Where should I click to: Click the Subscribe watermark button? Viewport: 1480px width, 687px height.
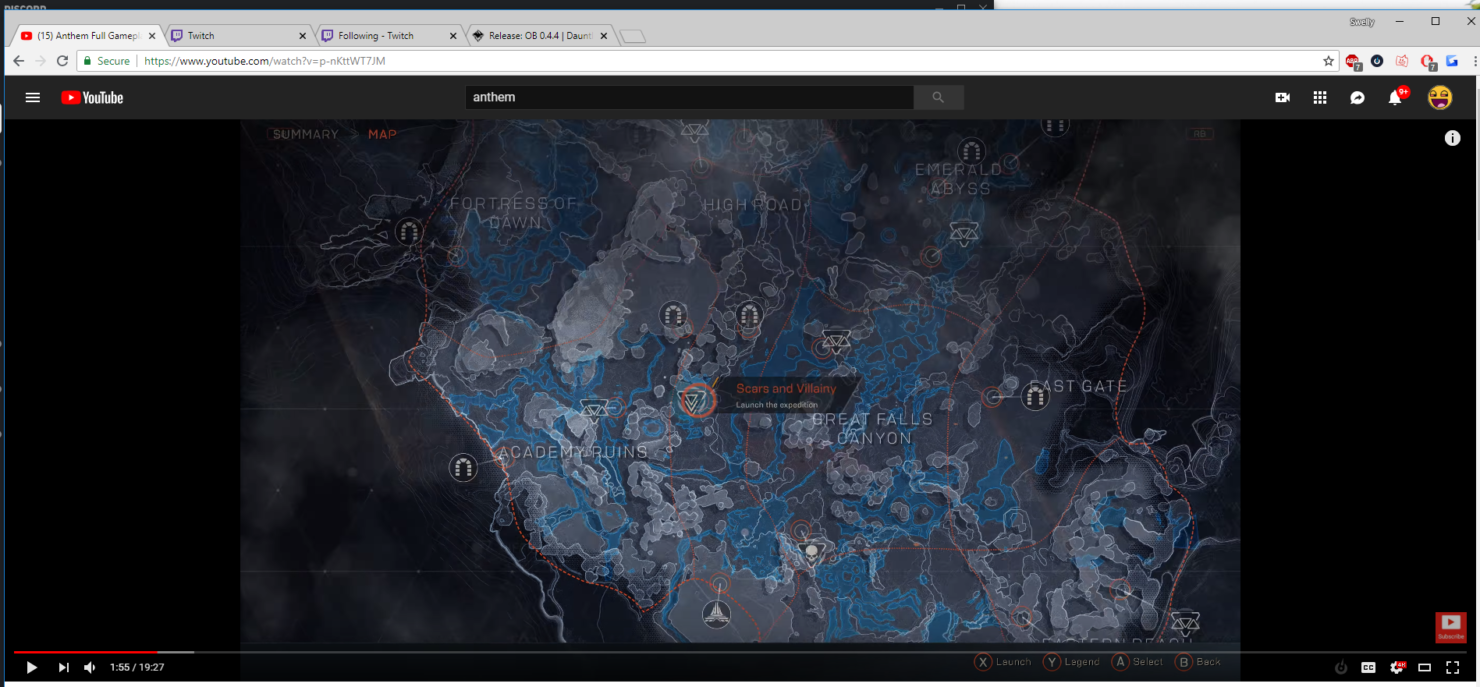click(x=1450, y=627)
